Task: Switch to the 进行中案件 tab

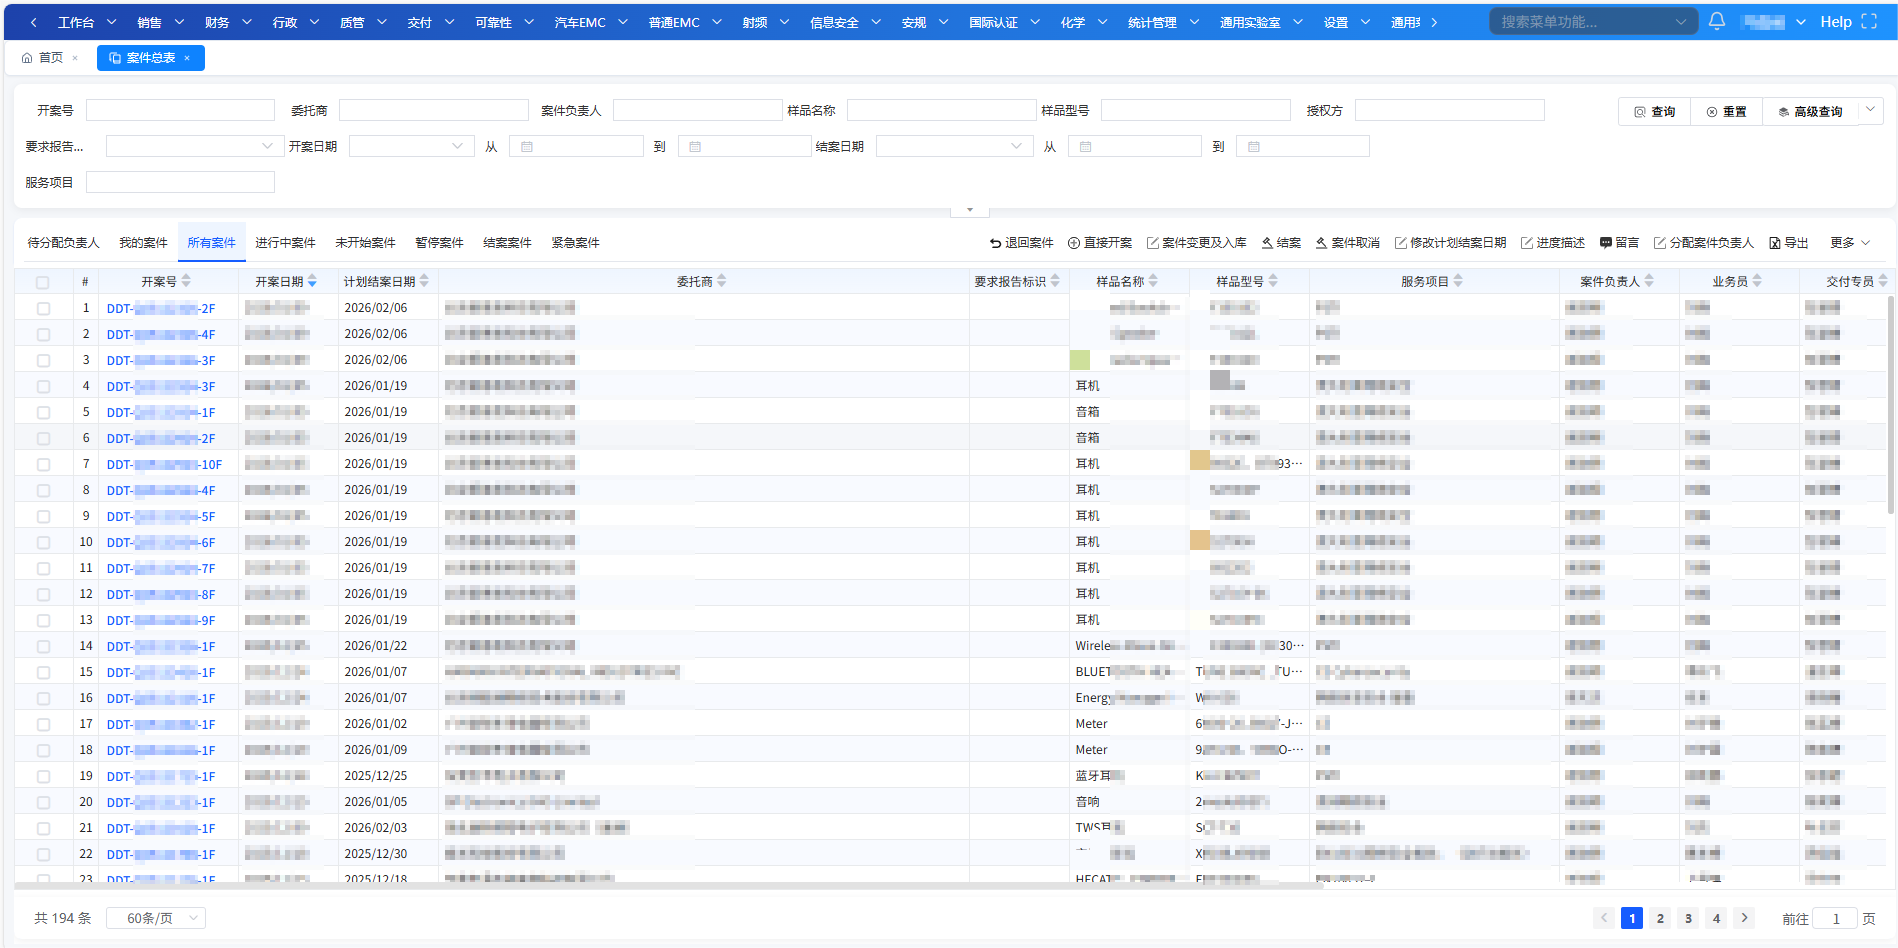Action: coord(285,243)
